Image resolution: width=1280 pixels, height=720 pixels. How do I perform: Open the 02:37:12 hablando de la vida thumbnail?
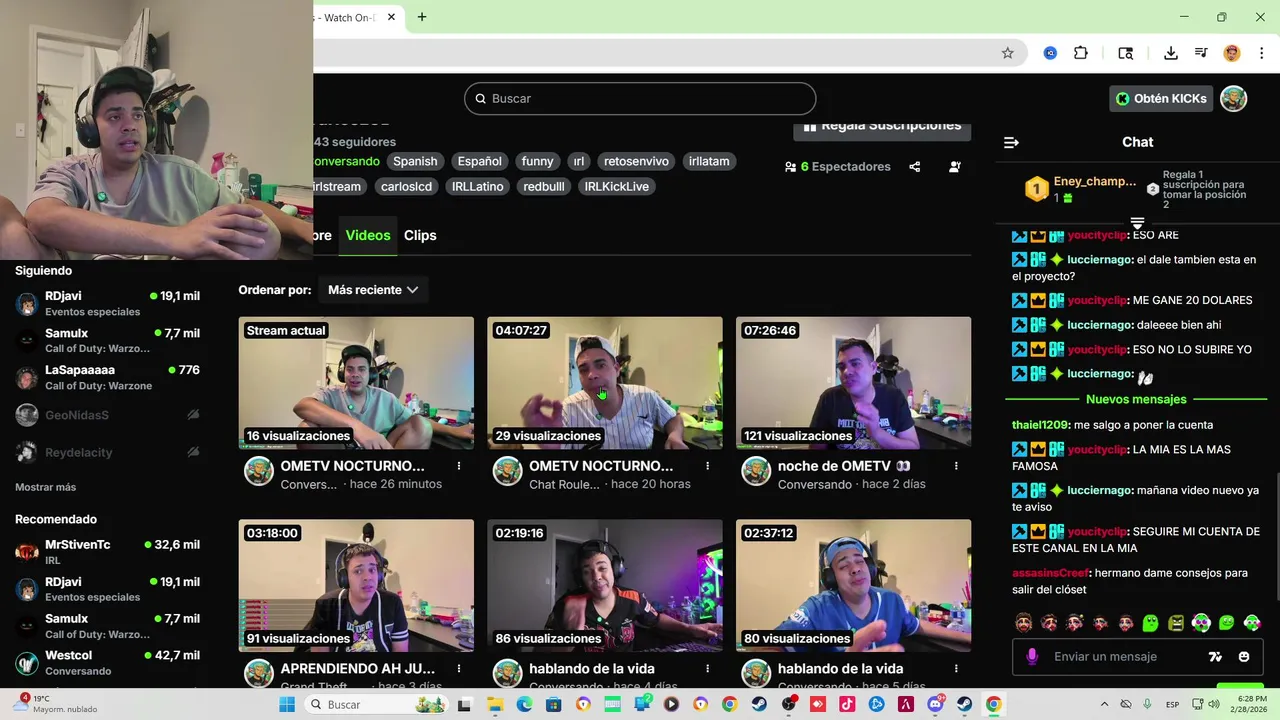pyautogui.click(x=853, y=585)
